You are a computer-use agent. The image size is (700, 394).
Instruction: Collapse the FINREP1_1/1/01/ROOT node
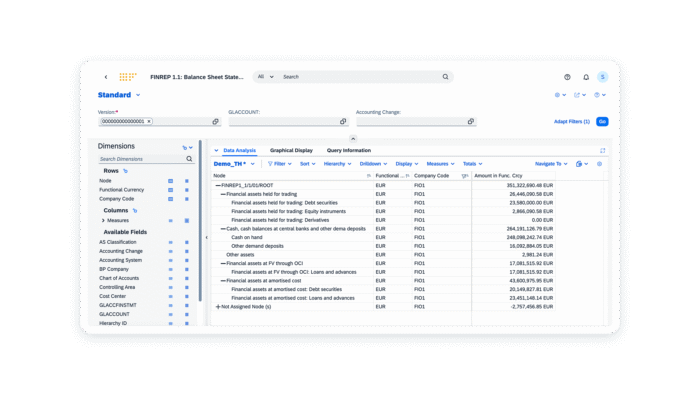pos(218,185)
